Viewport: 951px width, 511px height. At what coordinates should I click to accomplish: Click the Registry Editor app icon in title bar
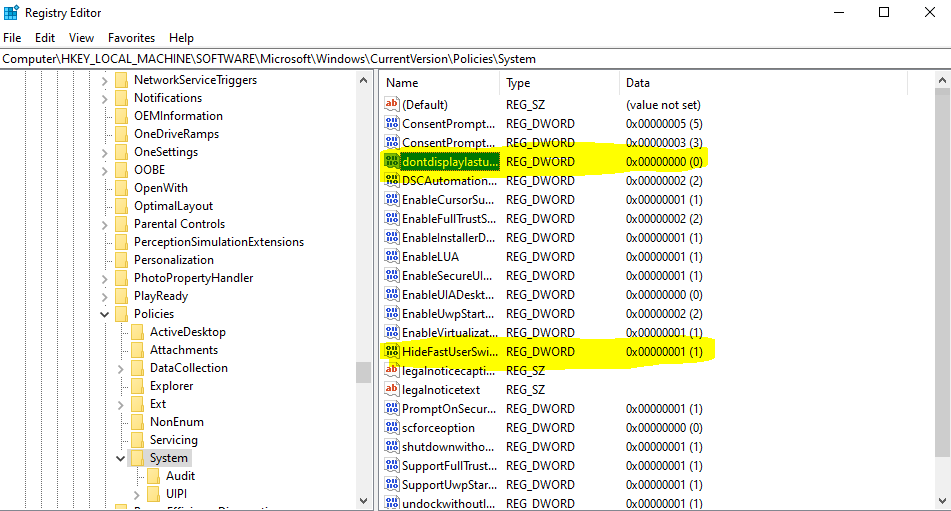[11, 13]
